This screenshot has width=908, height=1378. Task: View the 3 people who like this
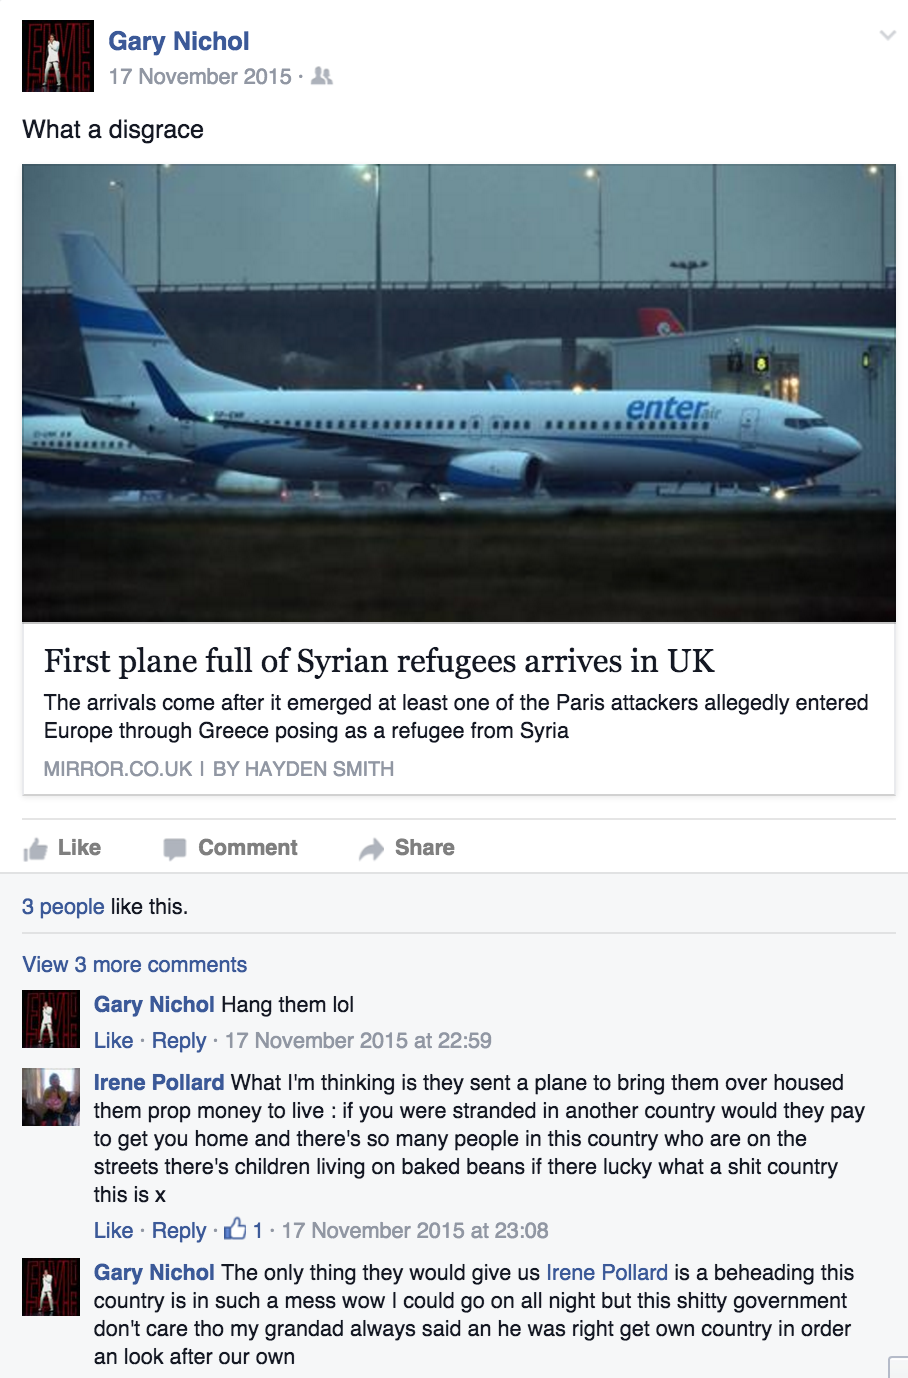tap(63, 906)
